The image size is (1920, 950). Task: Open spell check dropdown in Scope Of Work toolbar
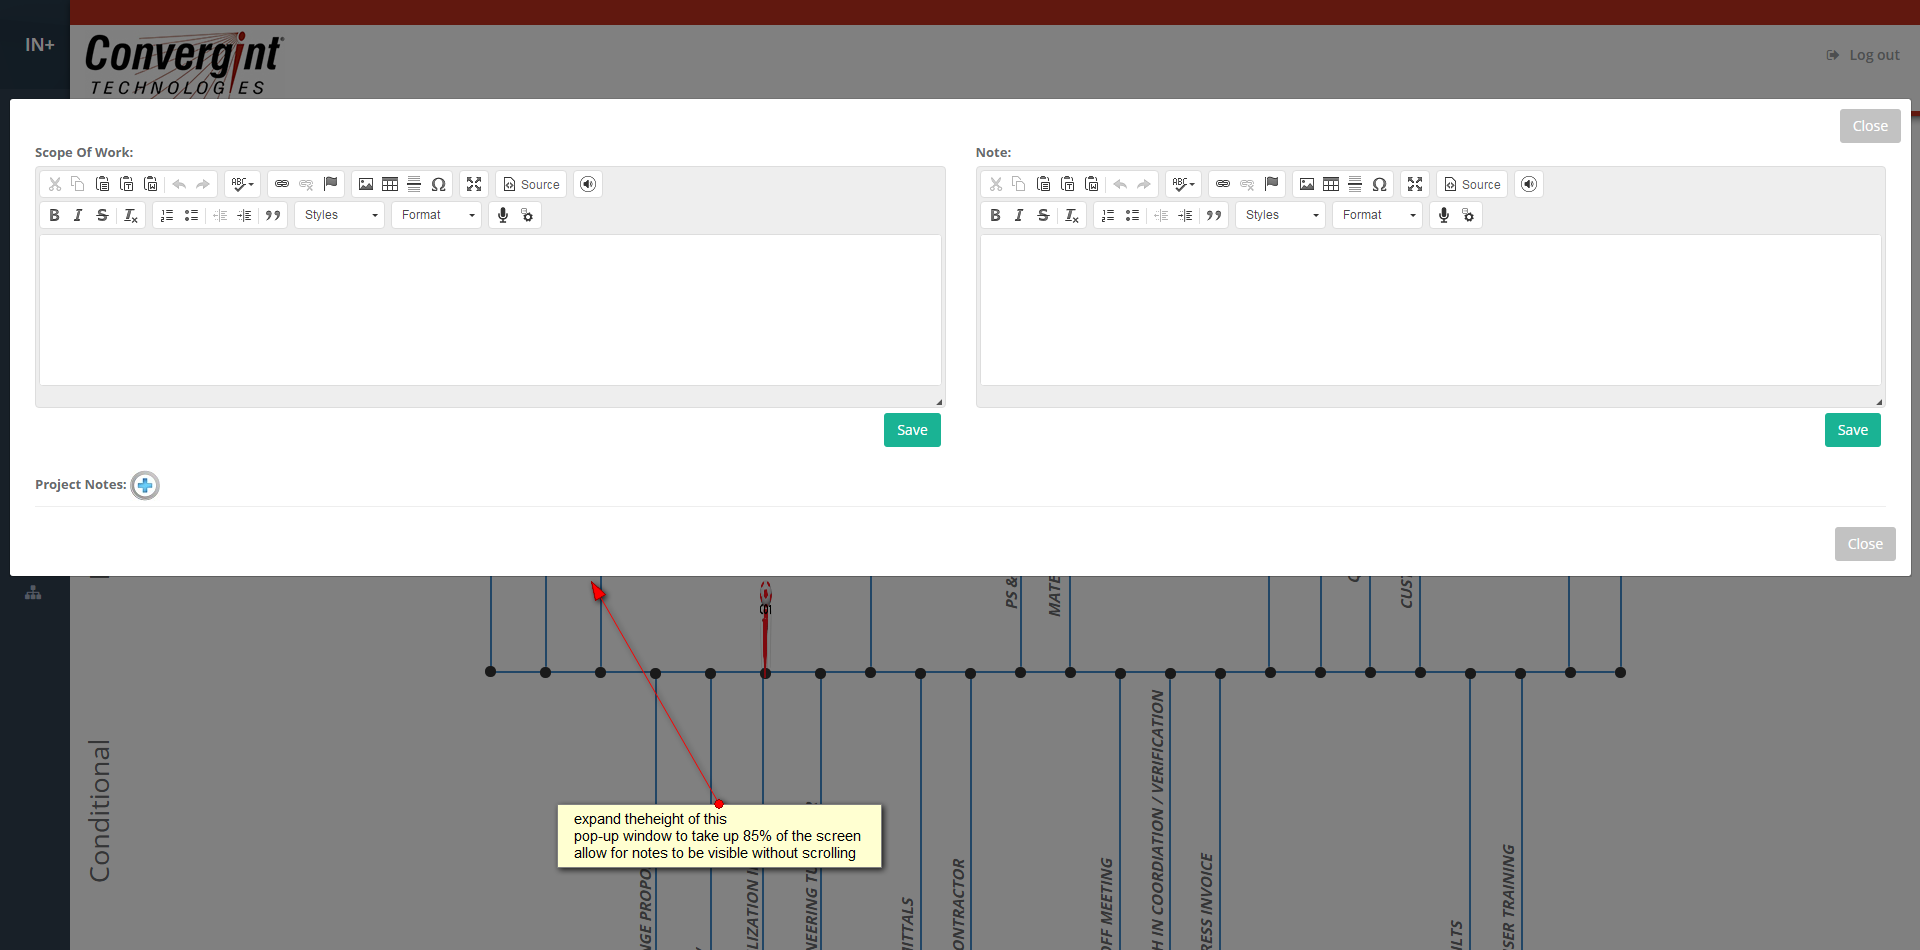tap(243, 184)
